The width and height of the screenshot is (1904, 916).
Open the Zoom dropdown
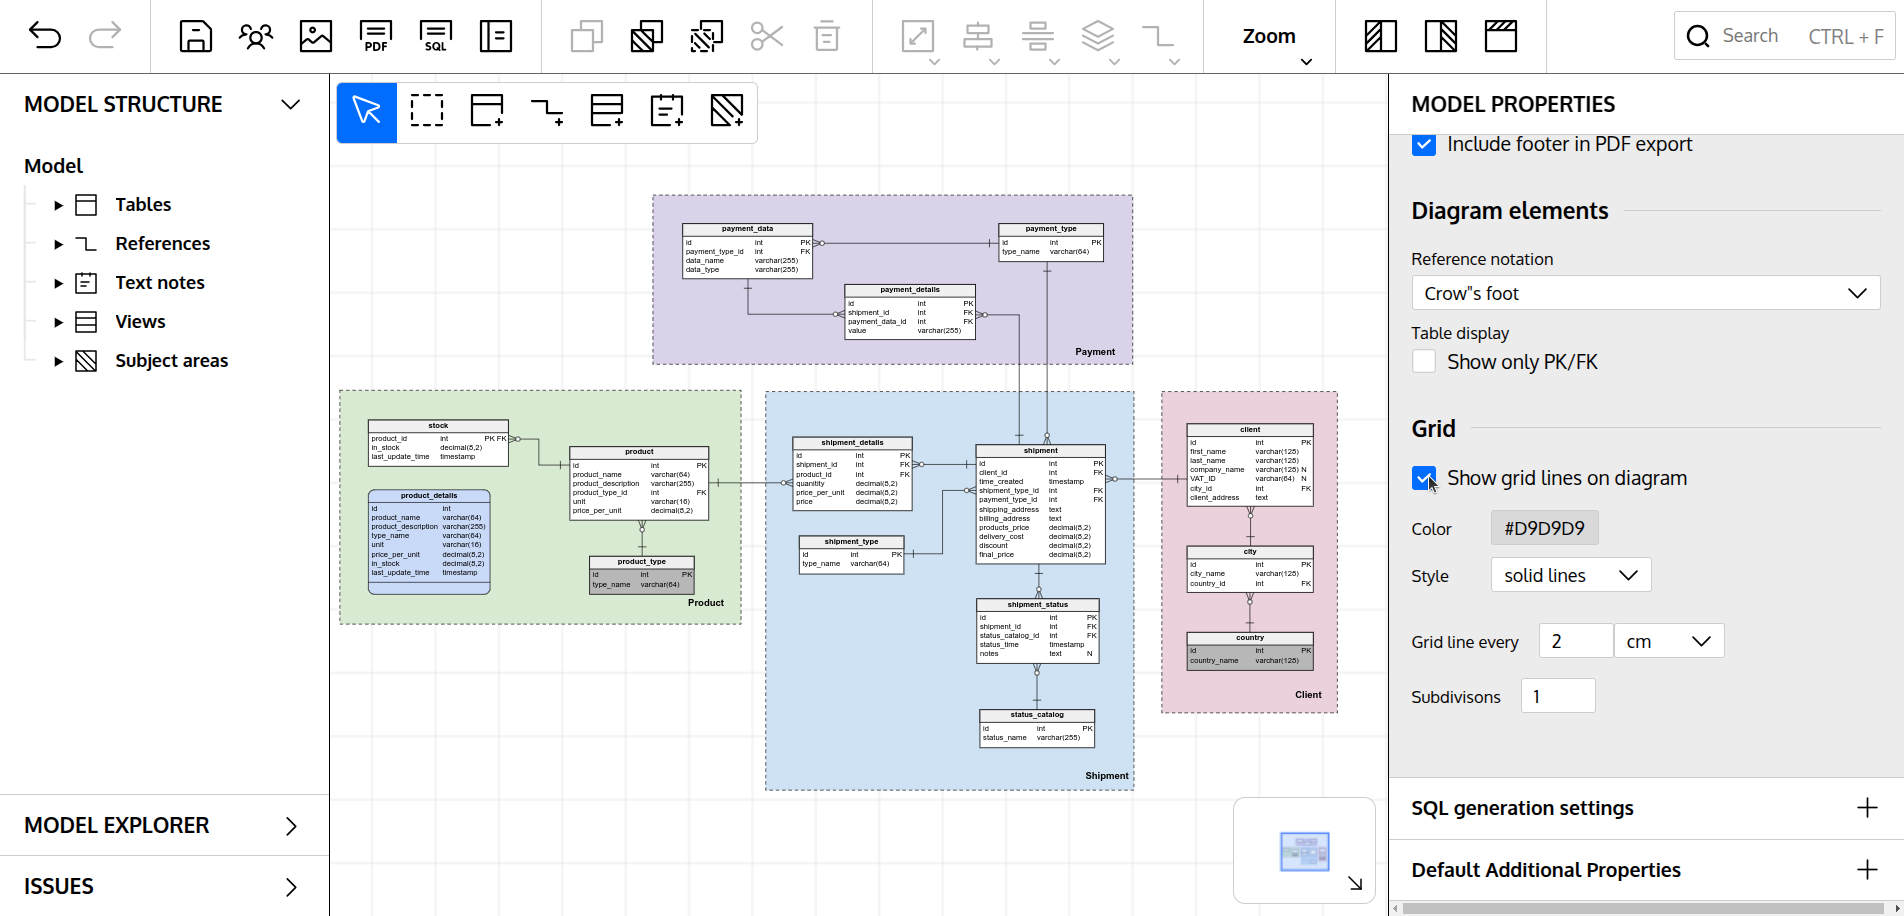1277,42
